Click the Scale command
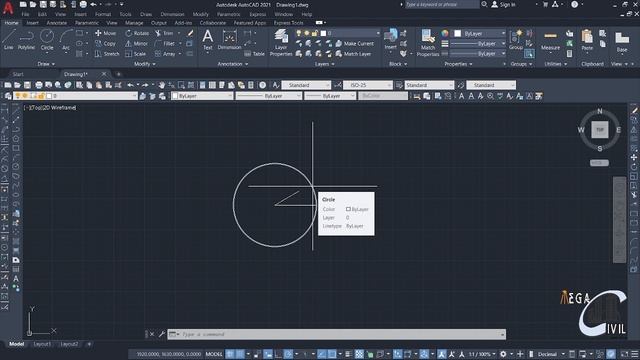Image resolution: width=640 pixels, height=360 pixels. (x=136, y=53)
